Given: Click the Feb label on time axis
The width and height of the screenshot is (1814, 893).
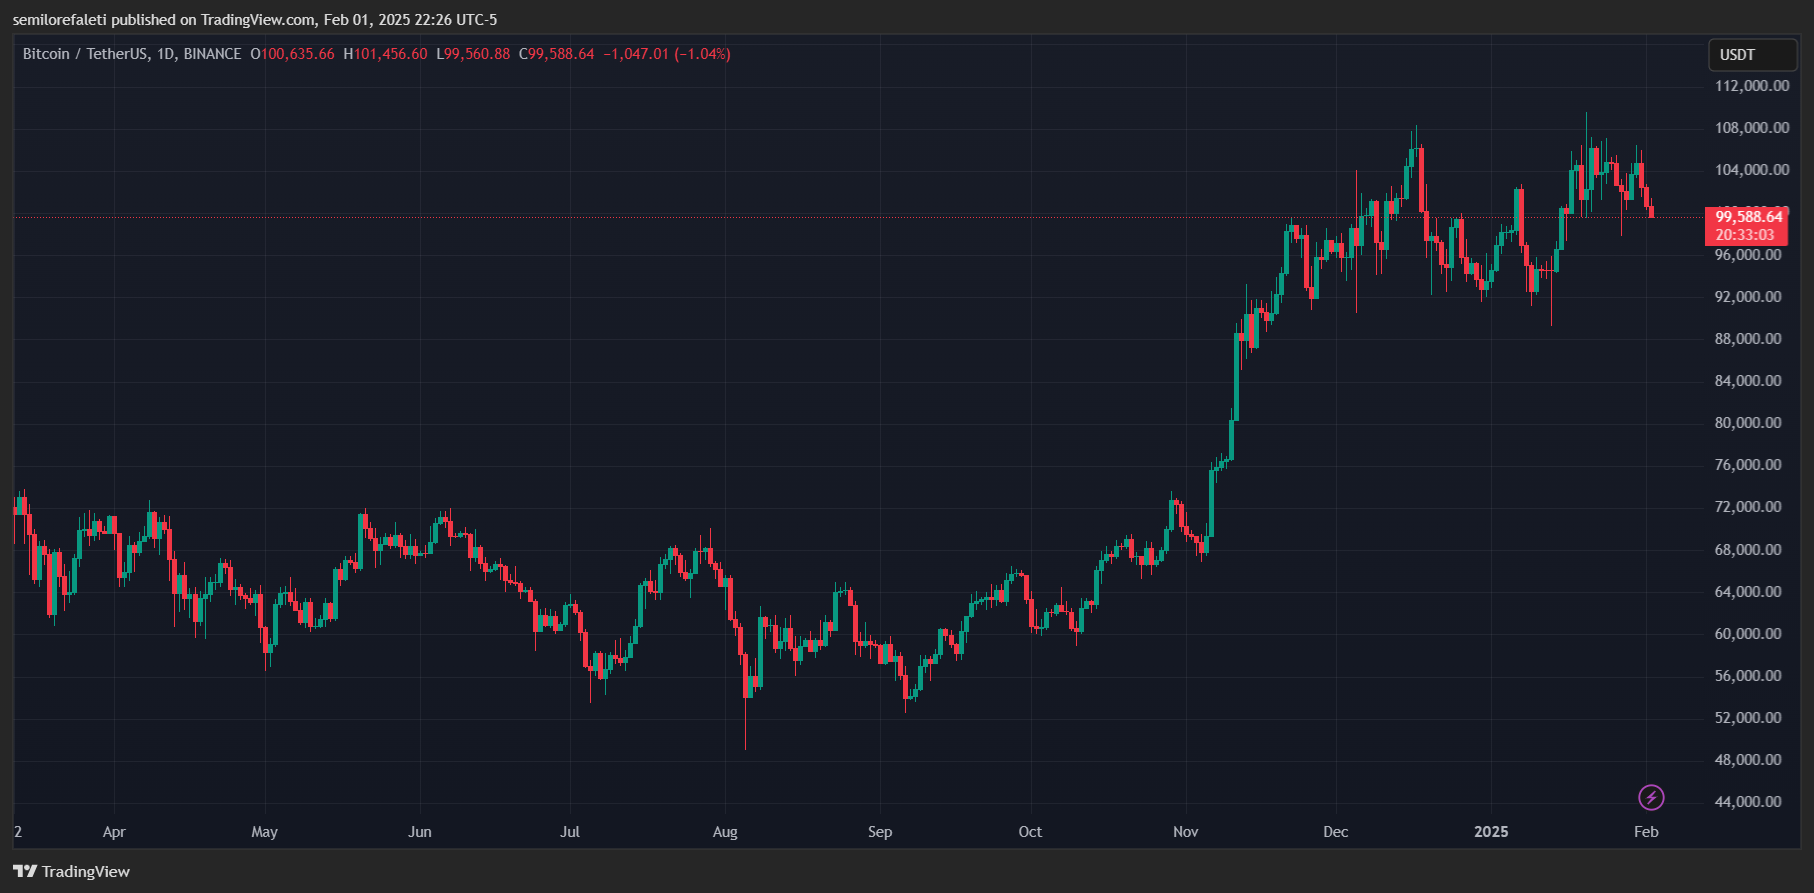Looking at the screenshot, I should (1646, 832).
